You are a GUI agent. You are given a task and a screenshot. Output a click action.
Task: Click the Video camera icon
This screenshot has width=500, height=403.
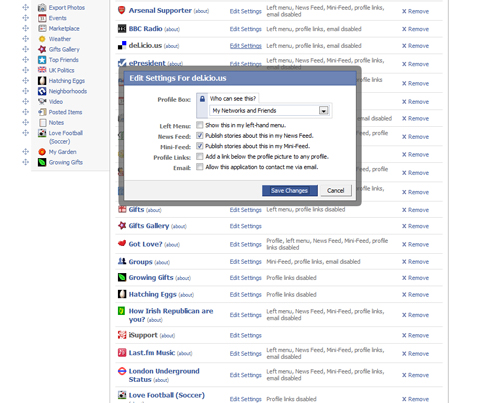tap(42, 101)
